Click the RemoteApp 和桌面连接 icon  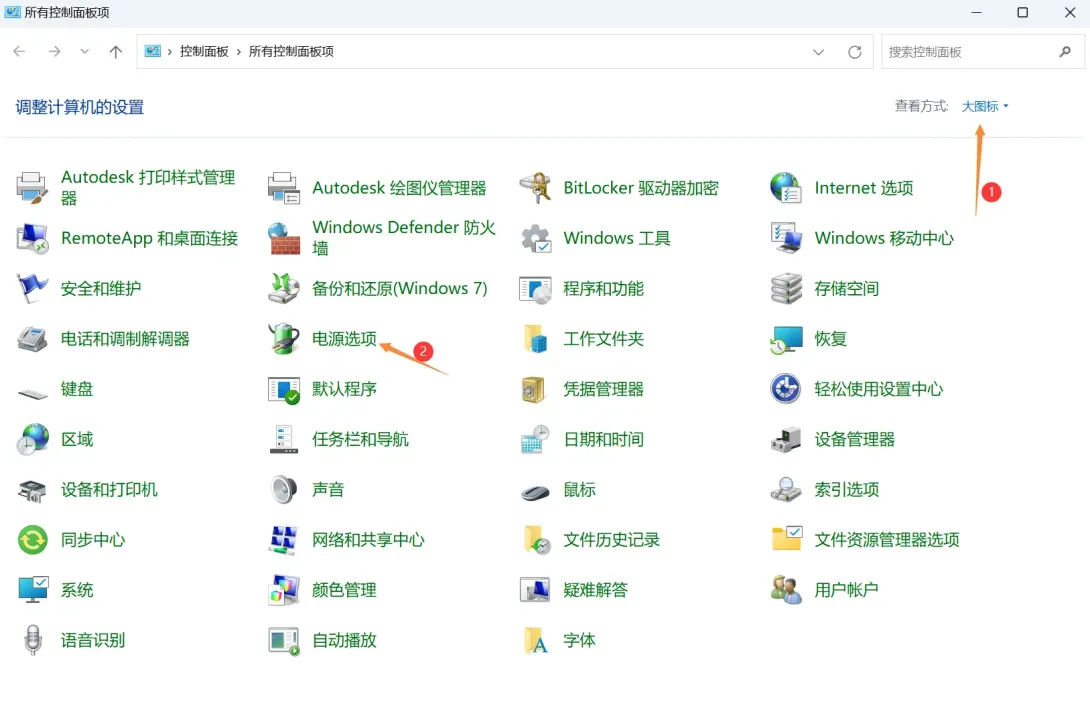(32, 238)
